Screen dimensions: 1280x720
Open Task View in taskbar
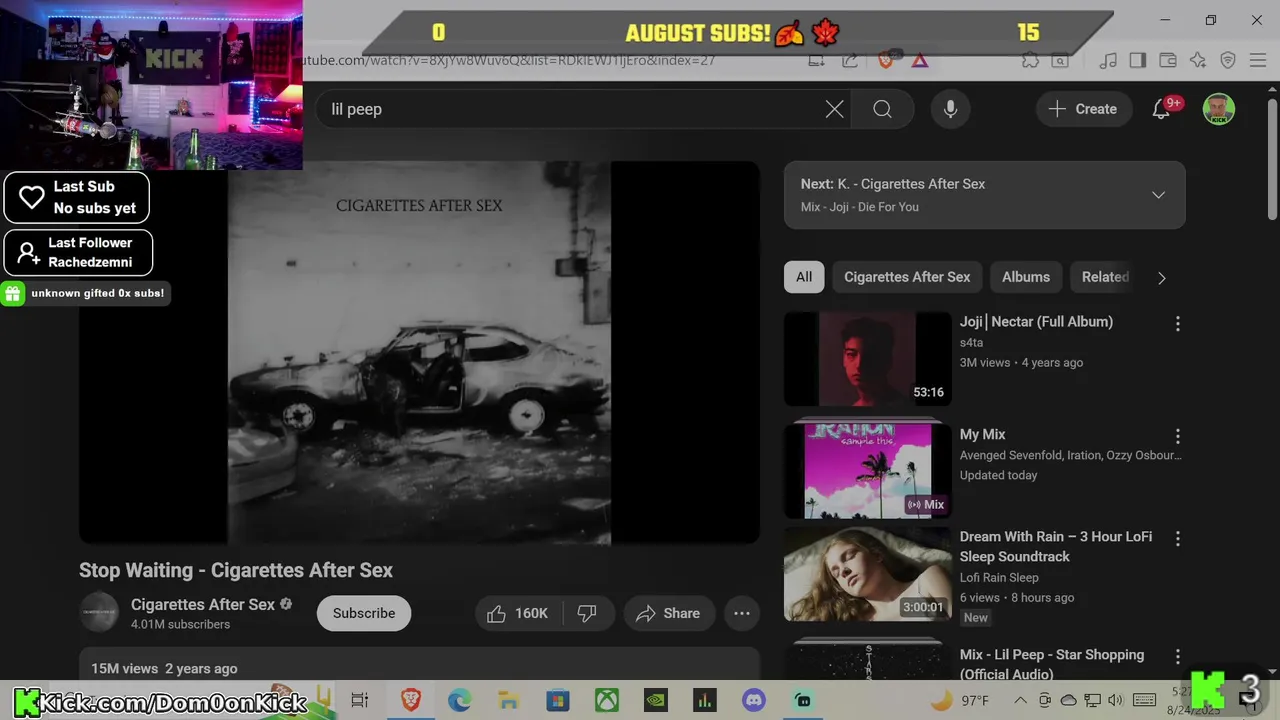tap(360, 700)
